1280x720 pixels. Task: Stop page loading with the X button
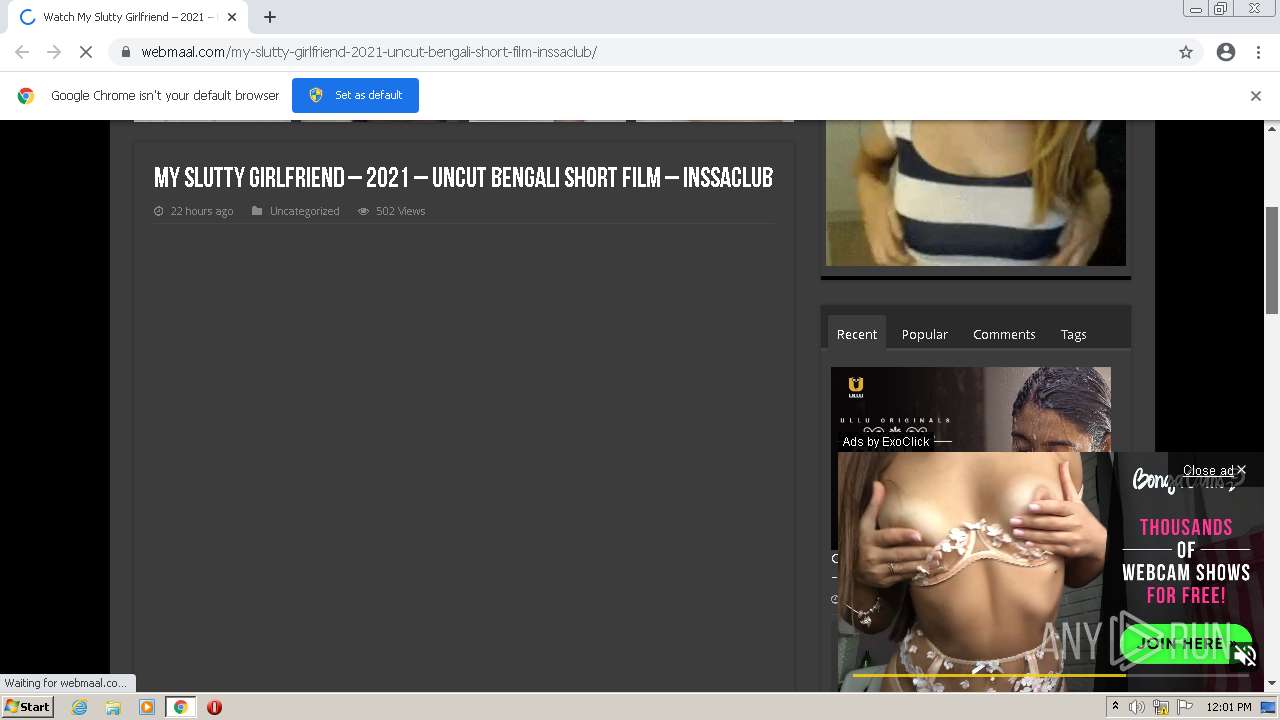86,52
